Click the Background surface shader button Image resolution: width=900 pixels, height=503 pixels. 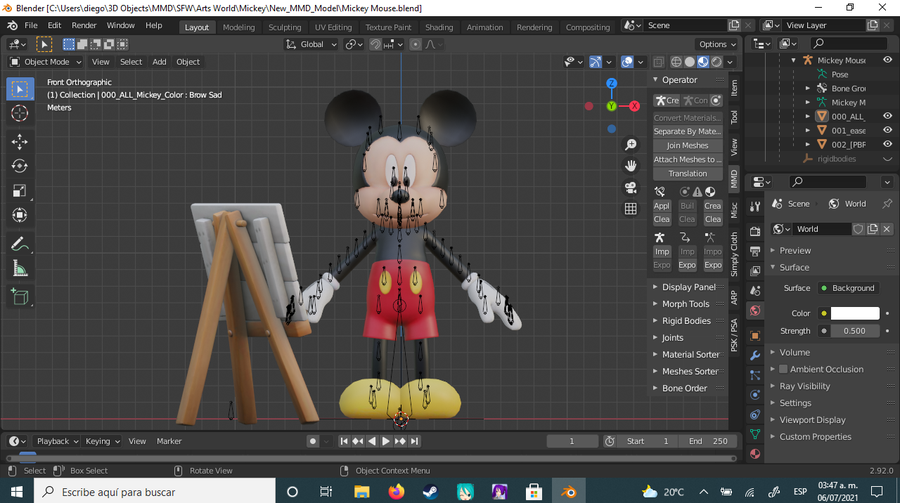coord(848,288)
